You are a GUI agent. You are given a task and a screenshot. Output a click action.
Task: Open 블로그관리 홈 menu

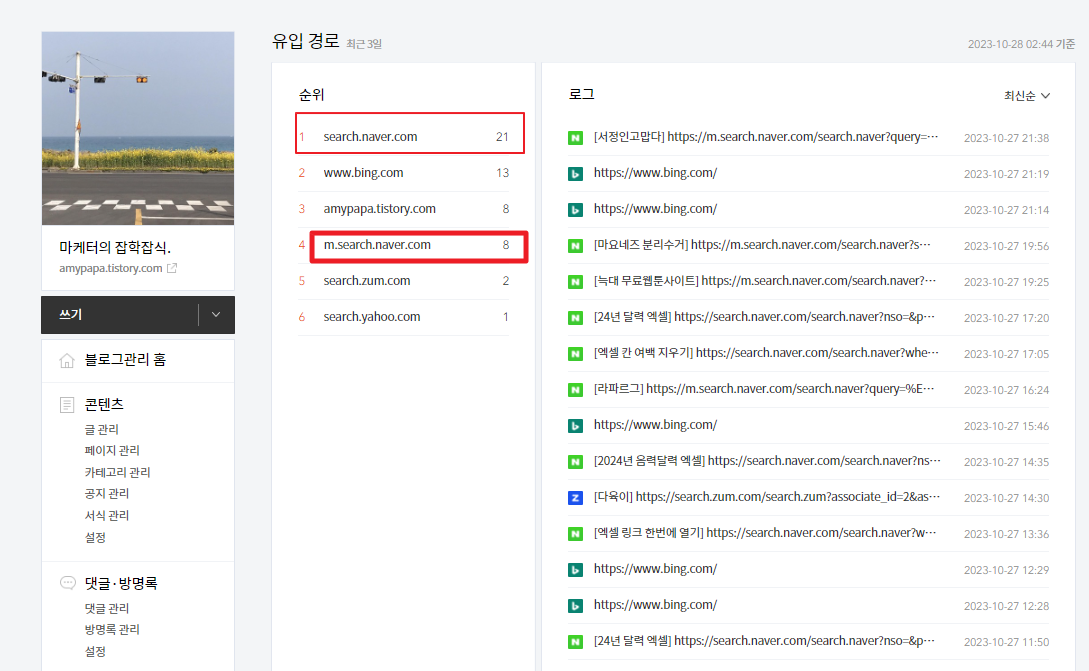[x=125, y=360]
